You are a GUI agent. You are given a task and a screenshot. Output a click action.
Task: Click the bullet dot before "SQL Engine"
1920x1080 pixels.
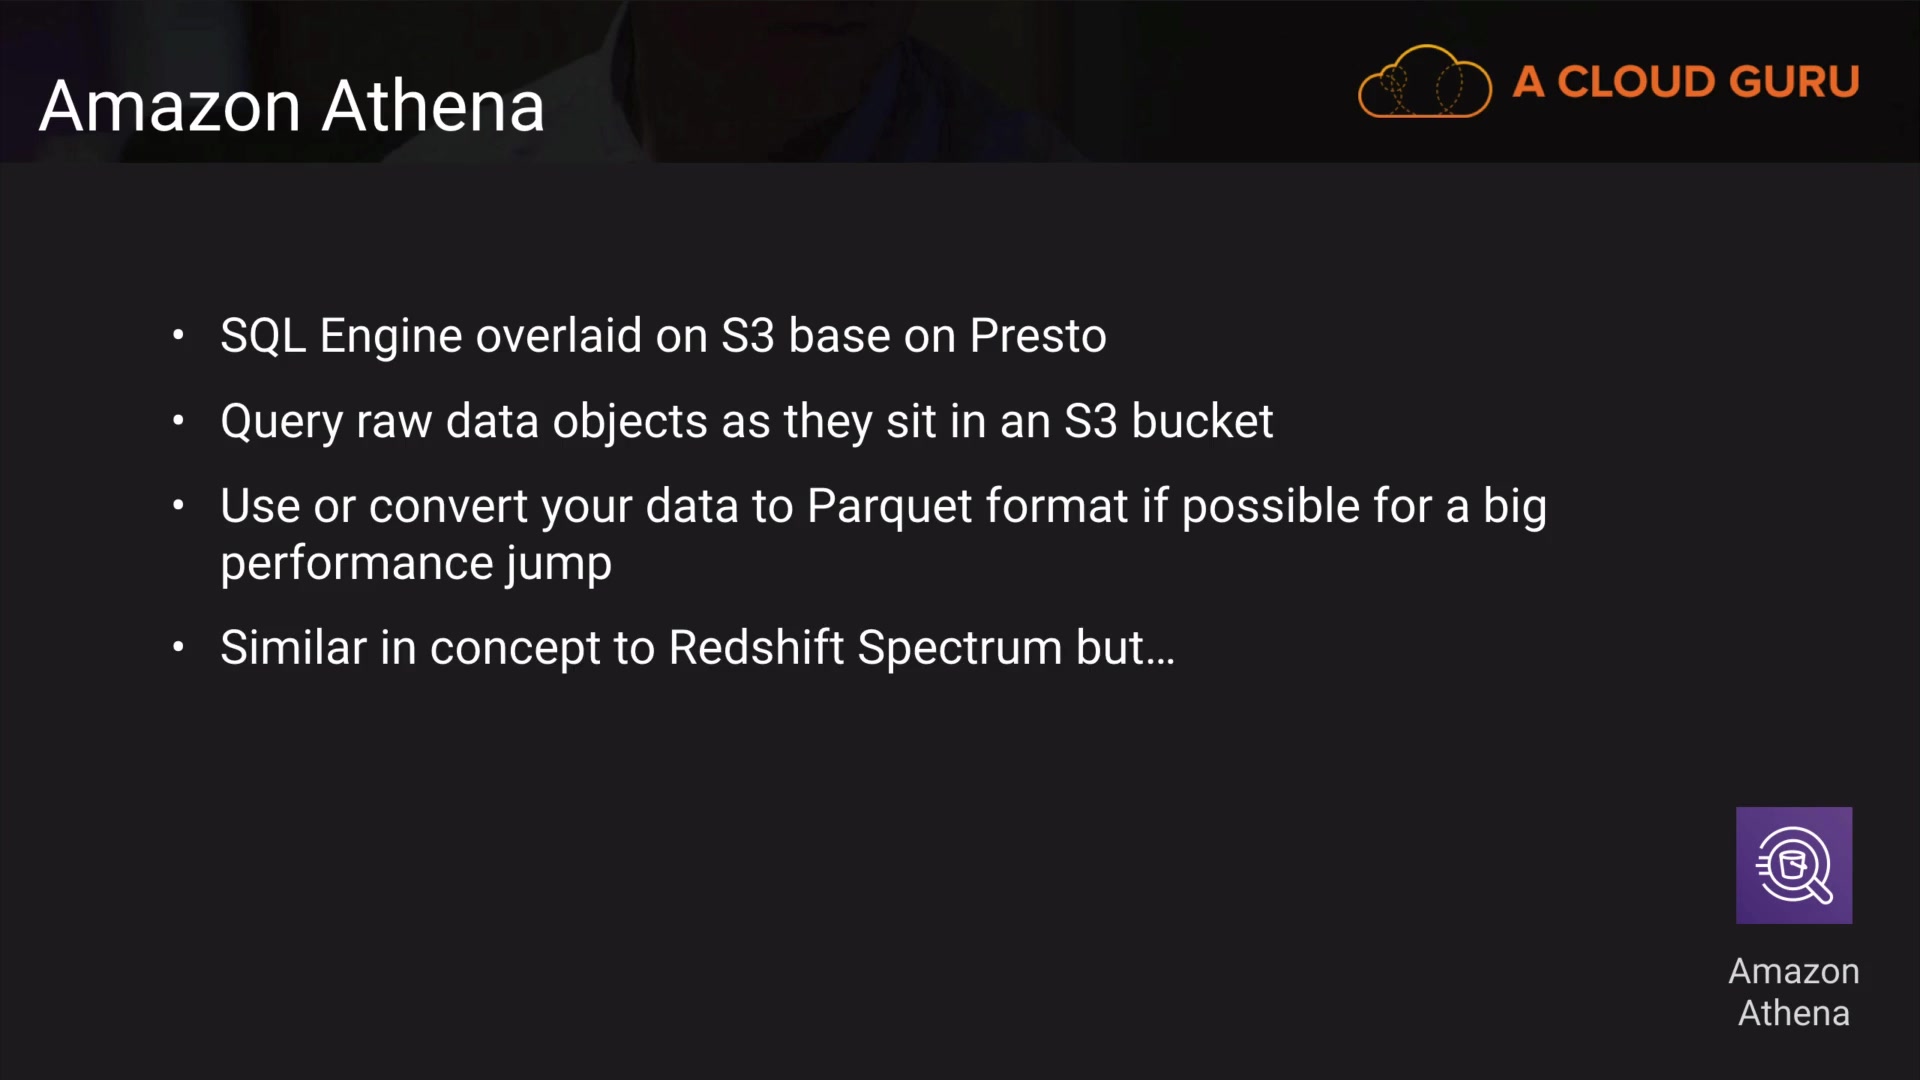click(x=178, y=335)
